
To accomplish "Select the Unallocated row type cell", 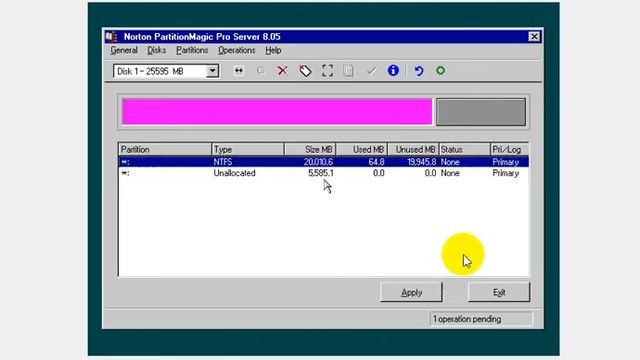I will (235, 173).
